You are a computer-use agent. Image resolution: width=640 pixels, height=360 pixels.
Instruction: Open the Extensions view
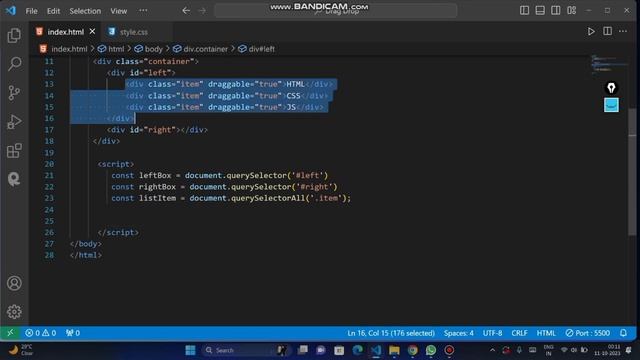(x=14, y=150)
